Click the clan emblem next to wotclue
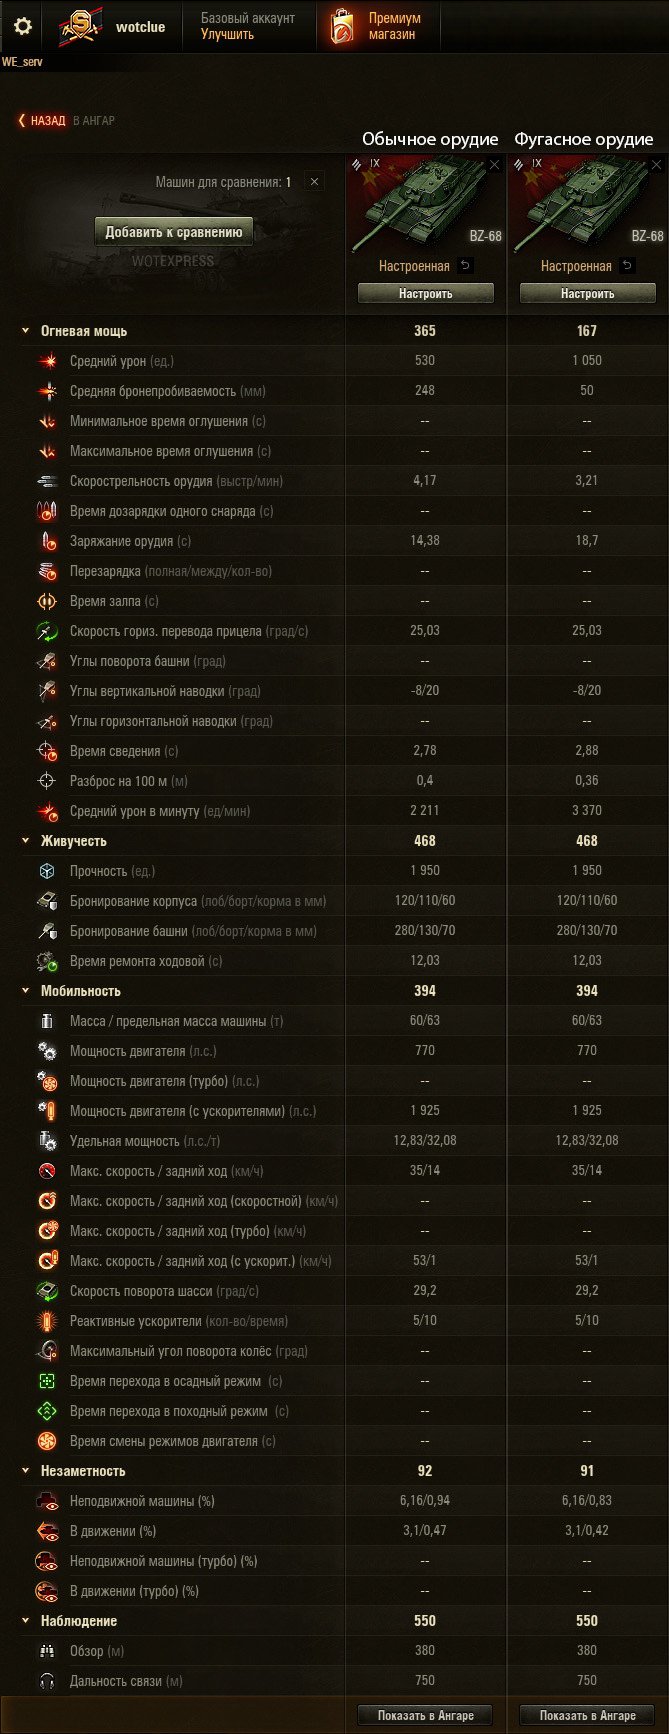 point(78,27)
